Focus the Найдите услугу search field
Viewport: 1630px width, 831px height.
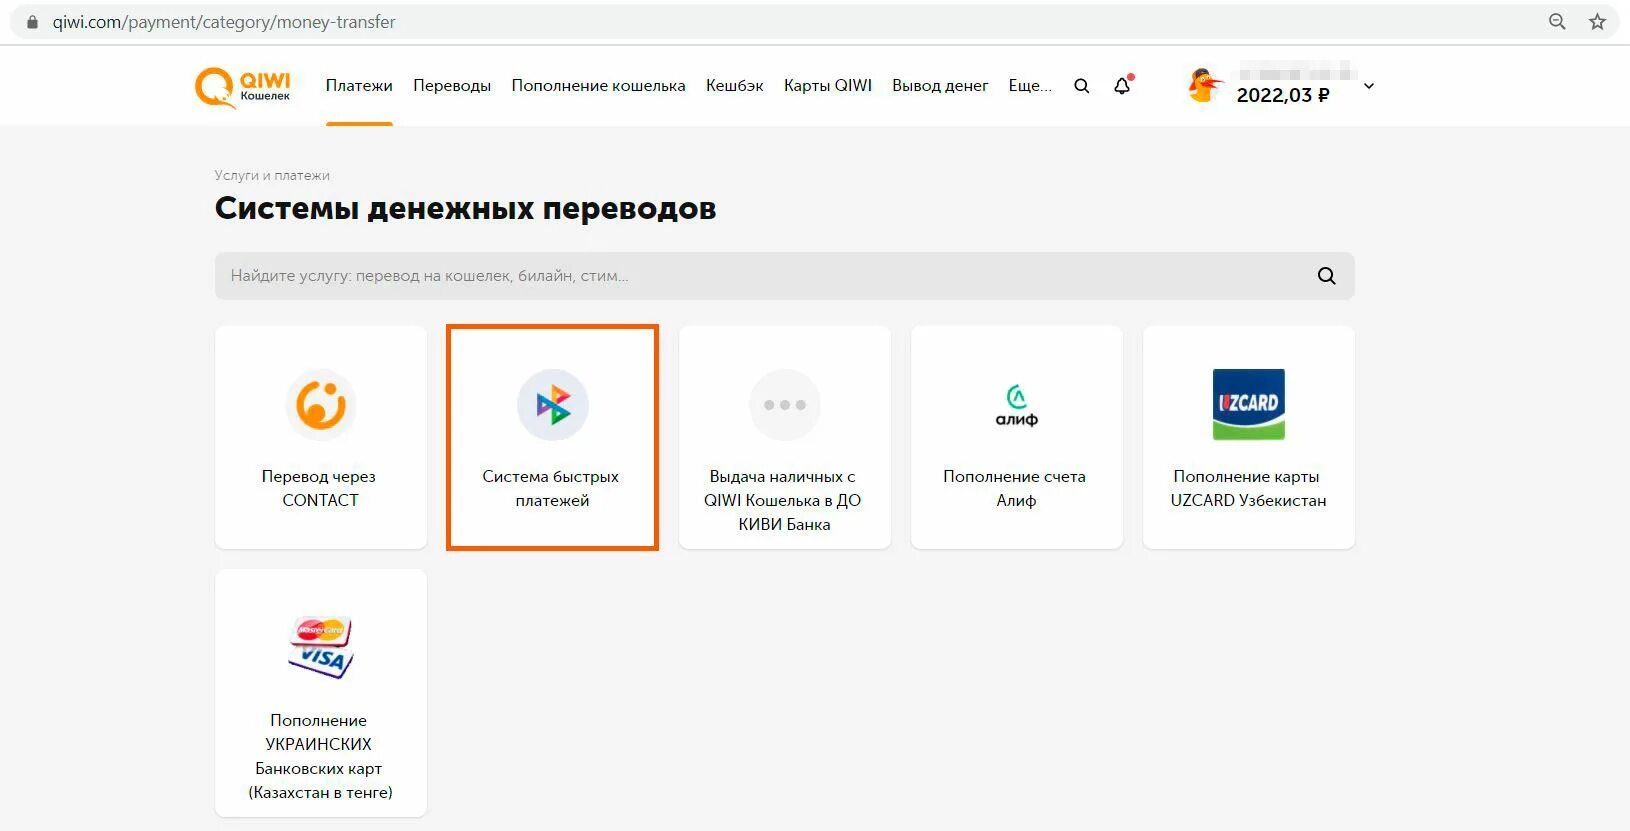(x=784, y=276)
